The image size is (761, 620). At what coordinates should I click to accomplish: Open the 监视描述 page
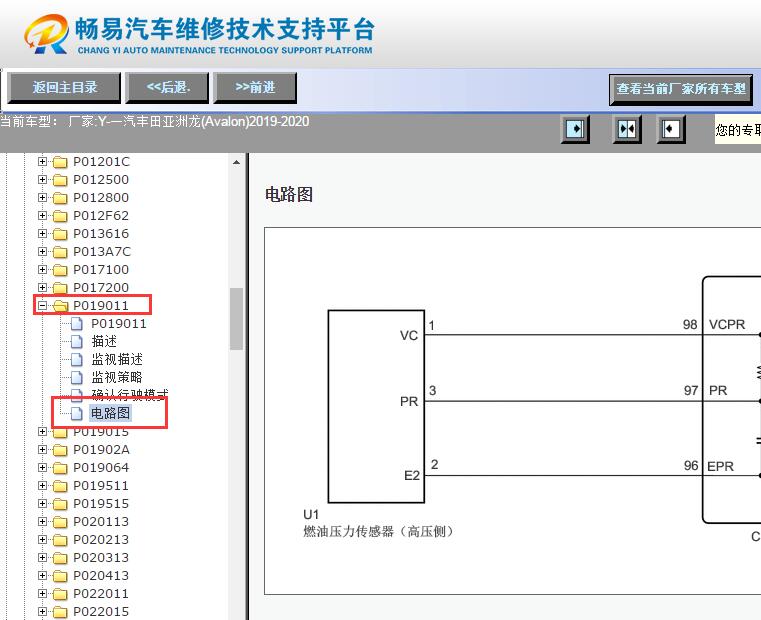point(117,359)
